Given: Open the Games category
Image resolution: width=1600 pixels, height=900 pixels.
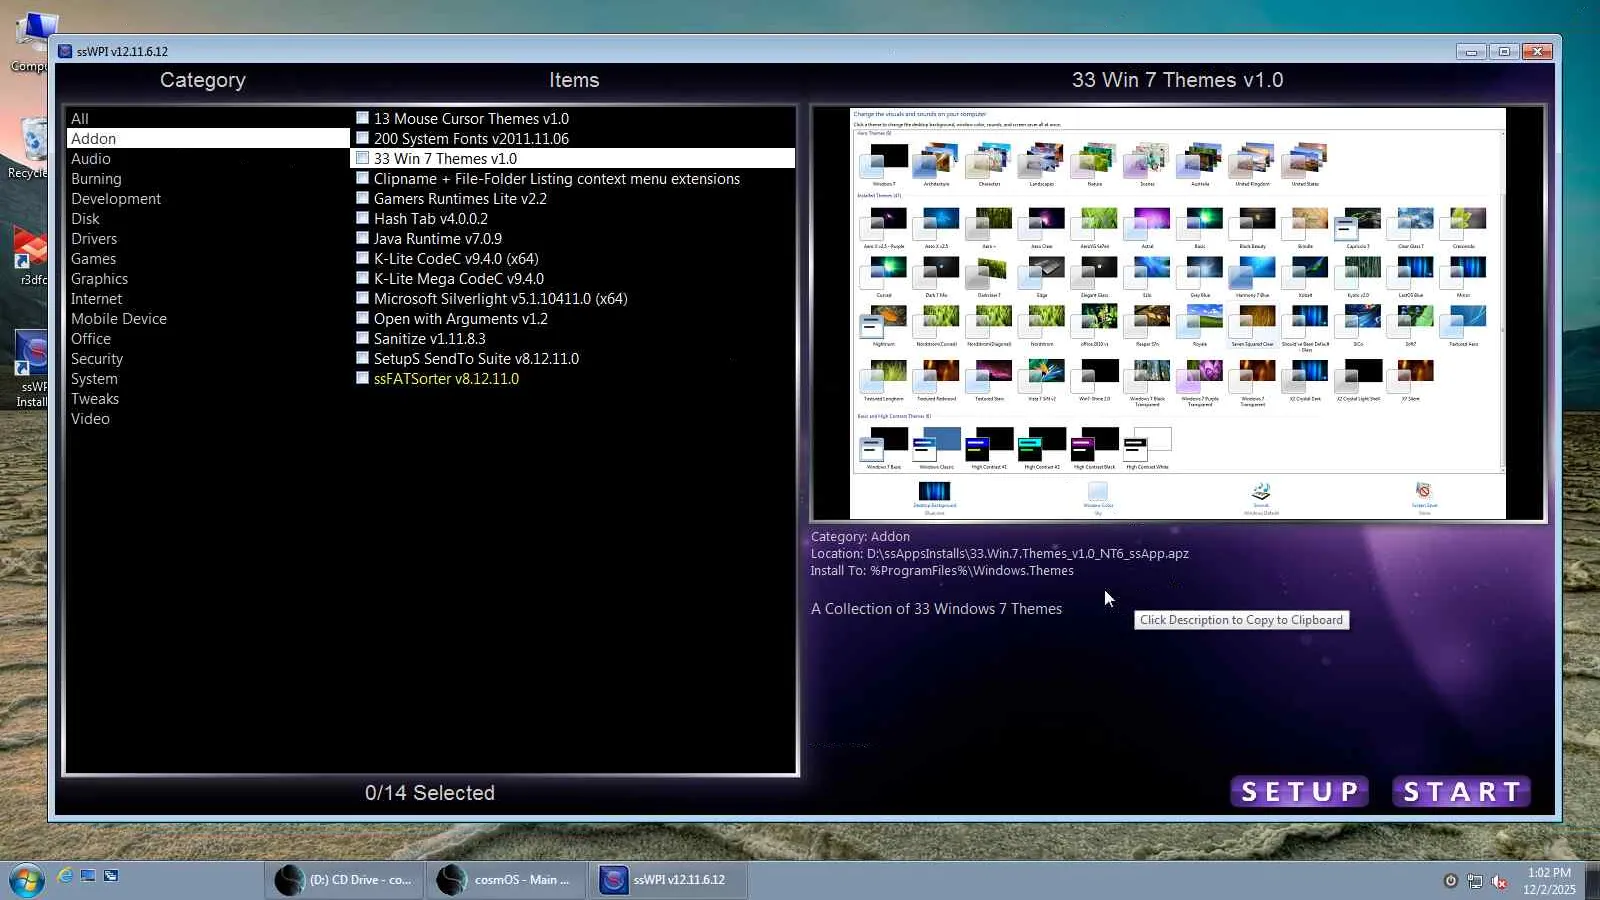Looking at the screenshot, I should [x=208, y=259].
